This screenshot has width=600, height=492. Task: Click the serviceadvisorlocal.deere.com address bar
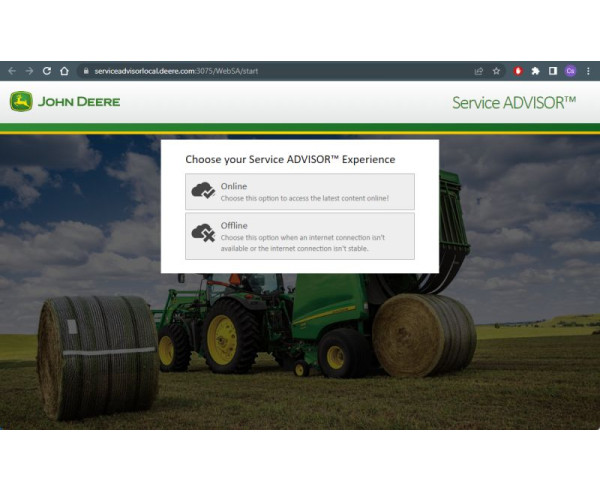pos(200,71)
